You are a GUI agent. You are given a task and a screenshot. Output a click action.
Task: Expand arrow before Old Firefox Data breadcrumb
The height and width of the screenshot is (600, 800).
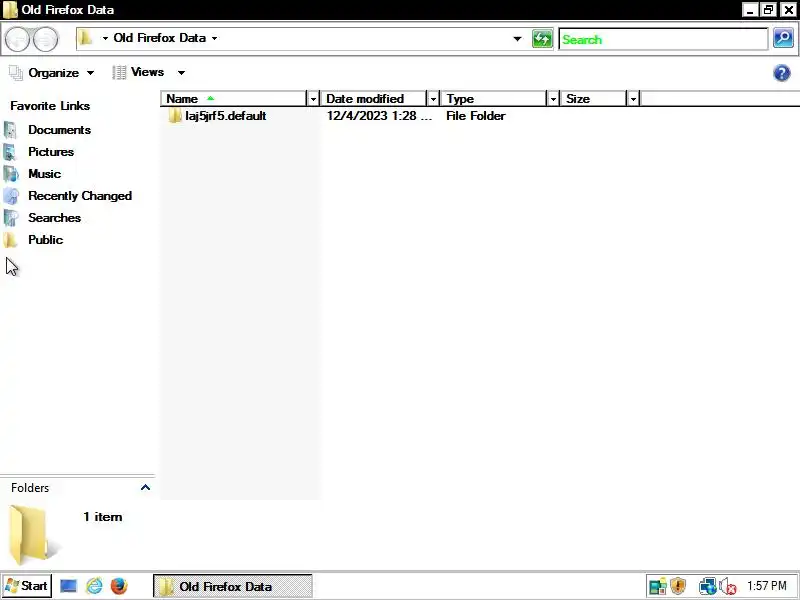[105, 38]
